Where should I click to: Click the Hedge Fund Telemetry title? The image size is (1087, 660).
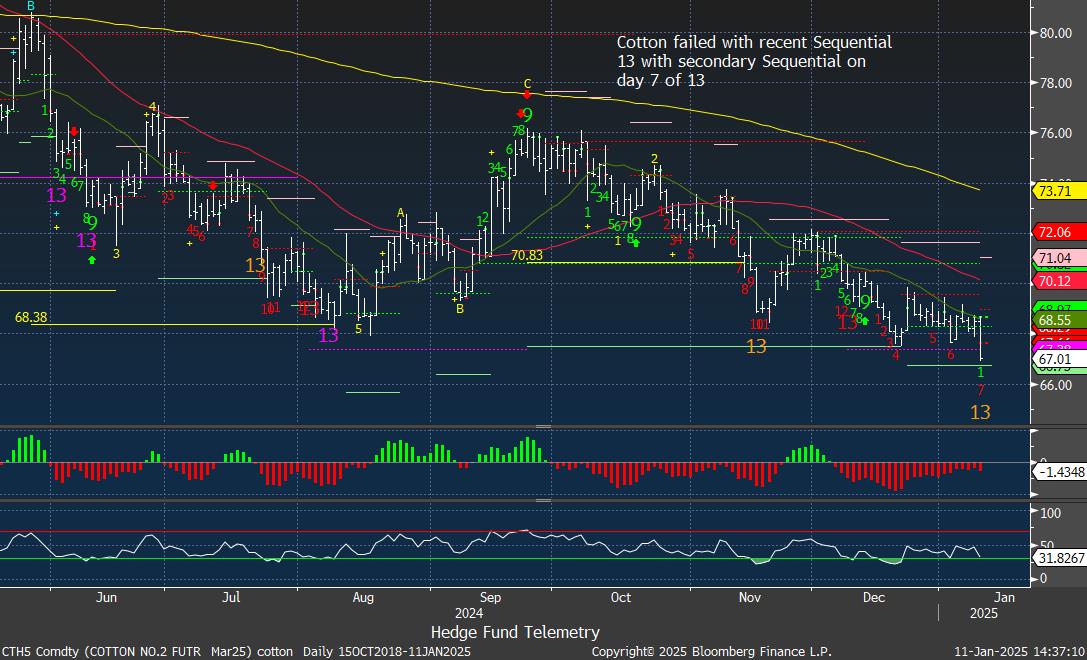pos(515,632)
